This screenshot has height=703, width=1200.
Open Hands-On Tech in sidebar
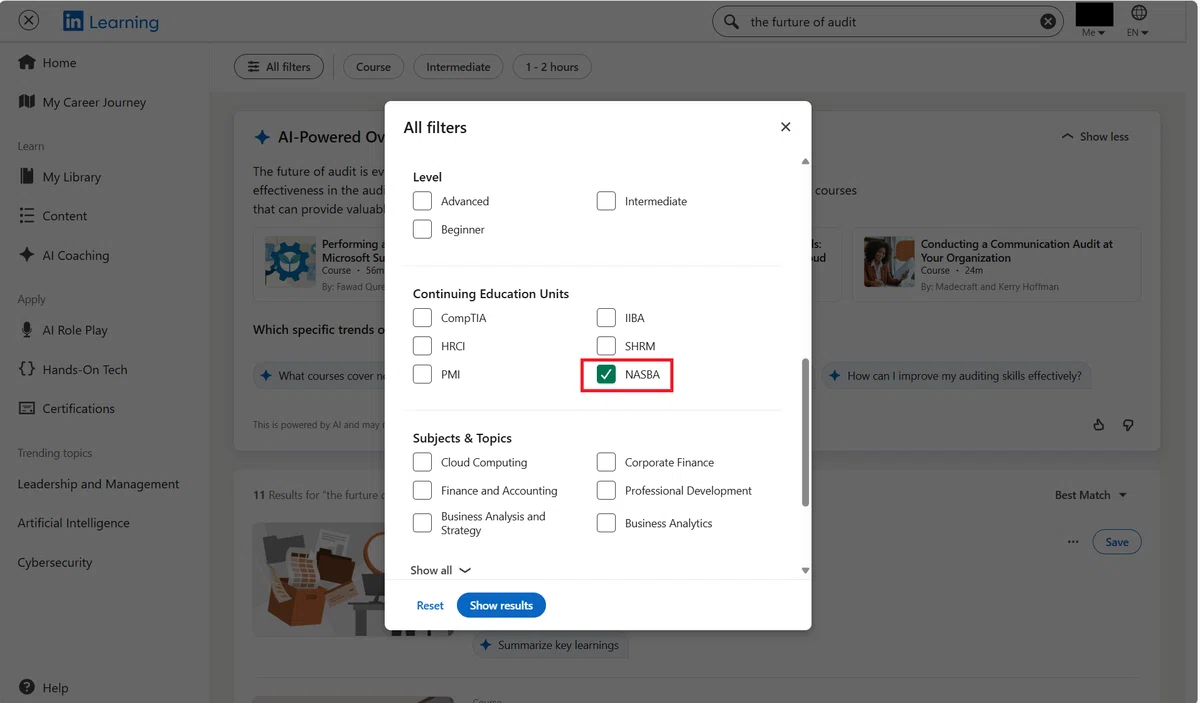pos(73,369)
